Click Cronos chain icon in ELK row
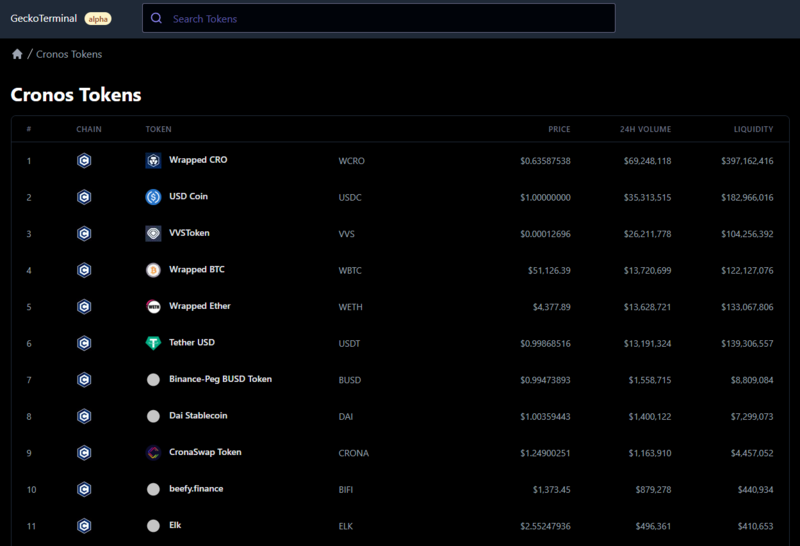 coord(84,526)
